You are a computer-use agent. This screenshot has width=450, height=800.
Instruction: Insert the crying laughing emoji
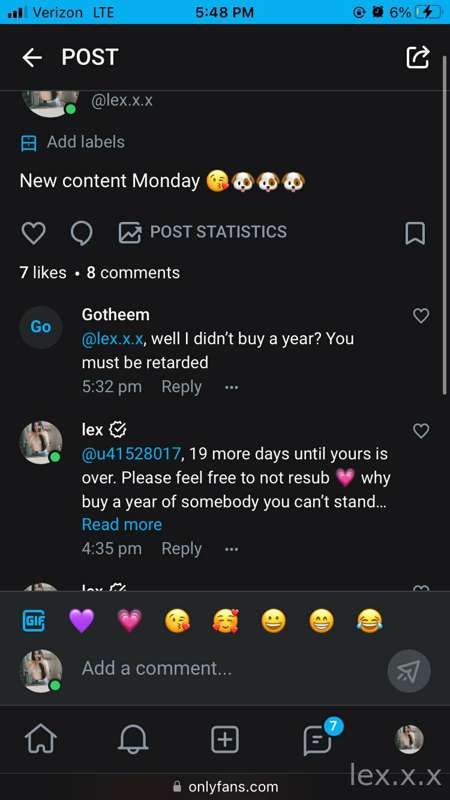[x=369, y=621]
